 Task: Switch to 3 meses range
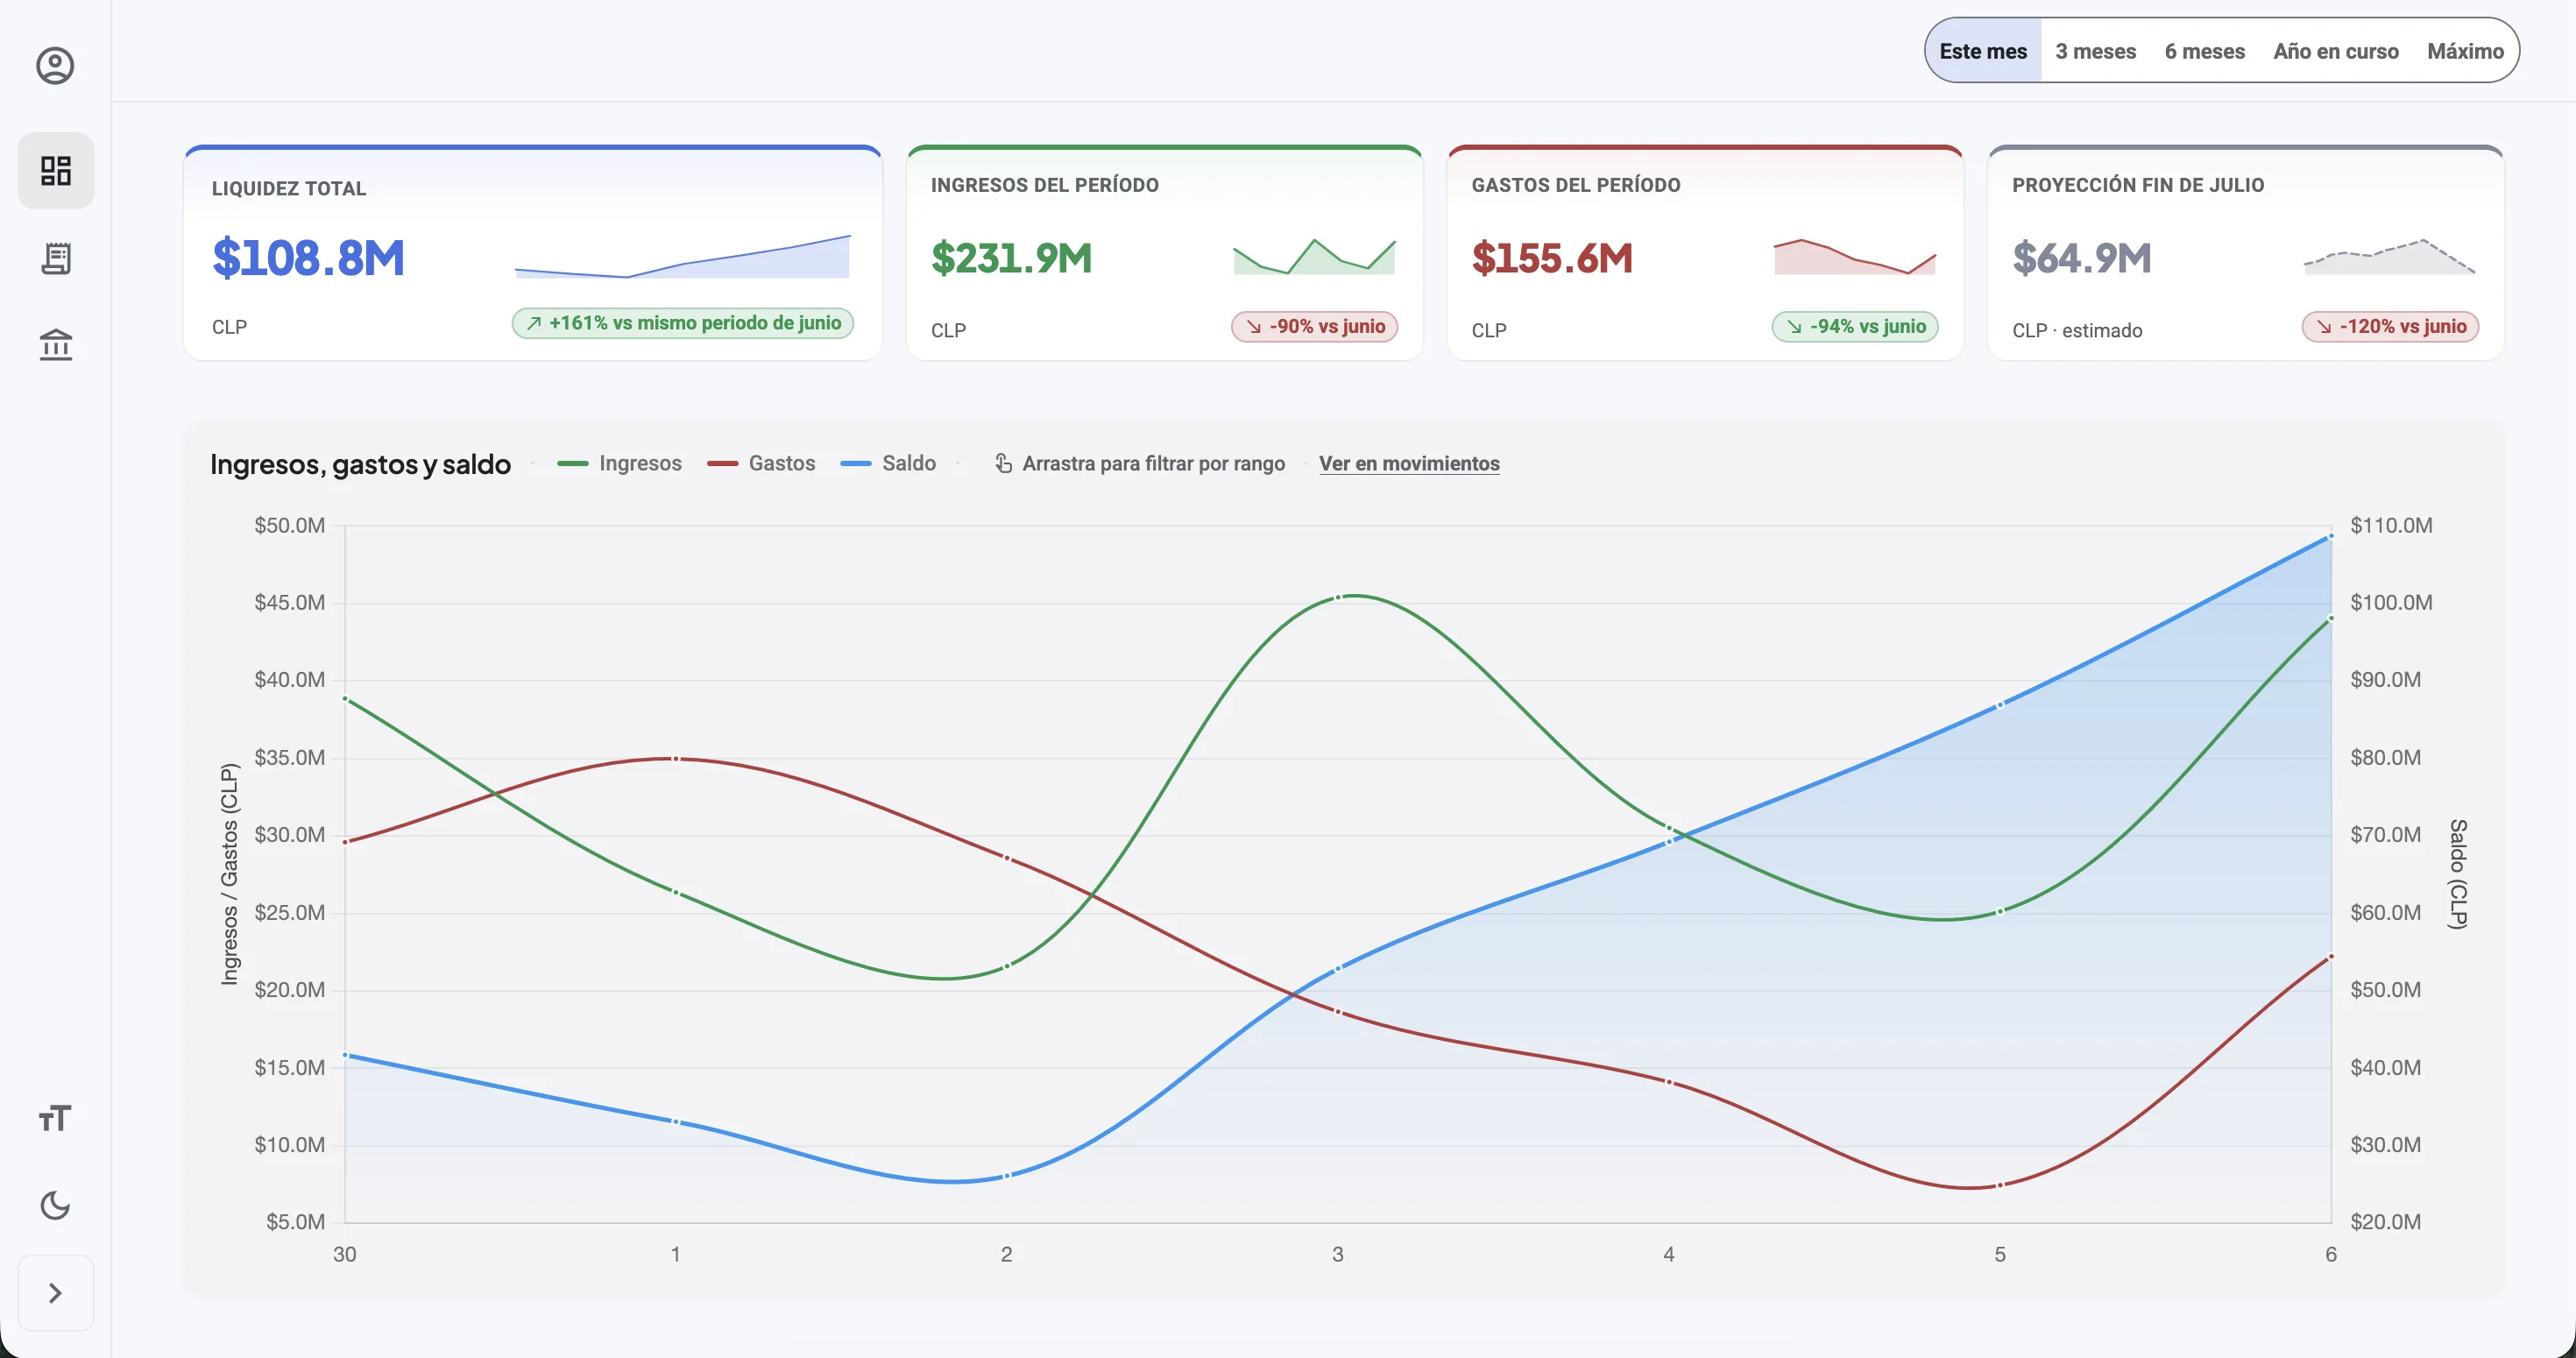(x=2095, y=51)
